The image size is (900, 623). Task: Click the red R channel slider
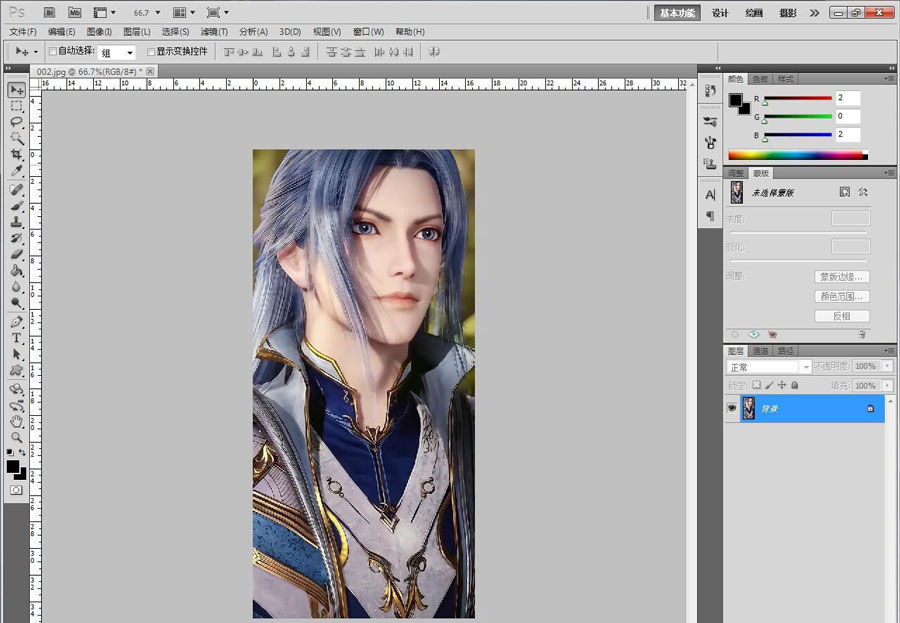[x=797, y=98]
